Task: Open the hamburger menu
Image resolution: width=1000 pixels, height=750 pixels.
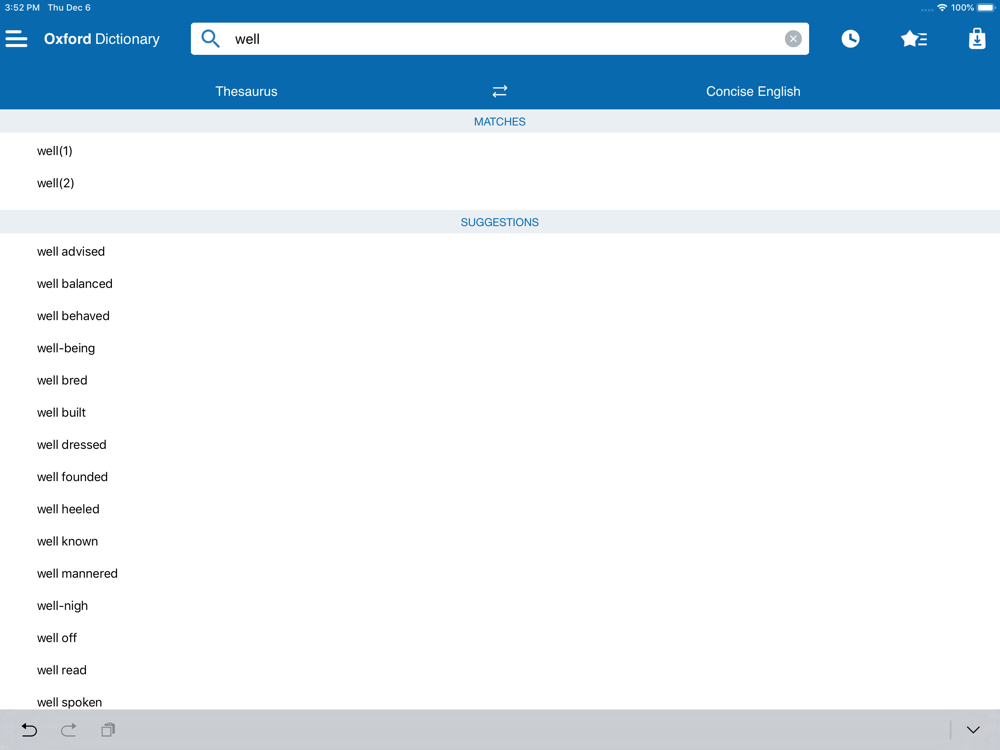Action: [17, 39]
